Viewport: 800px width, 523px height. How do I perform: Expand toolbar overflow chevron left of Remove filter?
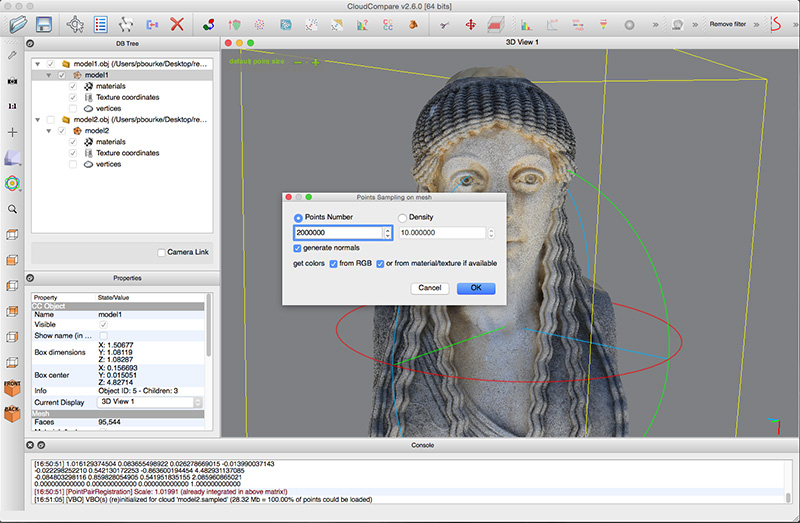click(694, 24)
